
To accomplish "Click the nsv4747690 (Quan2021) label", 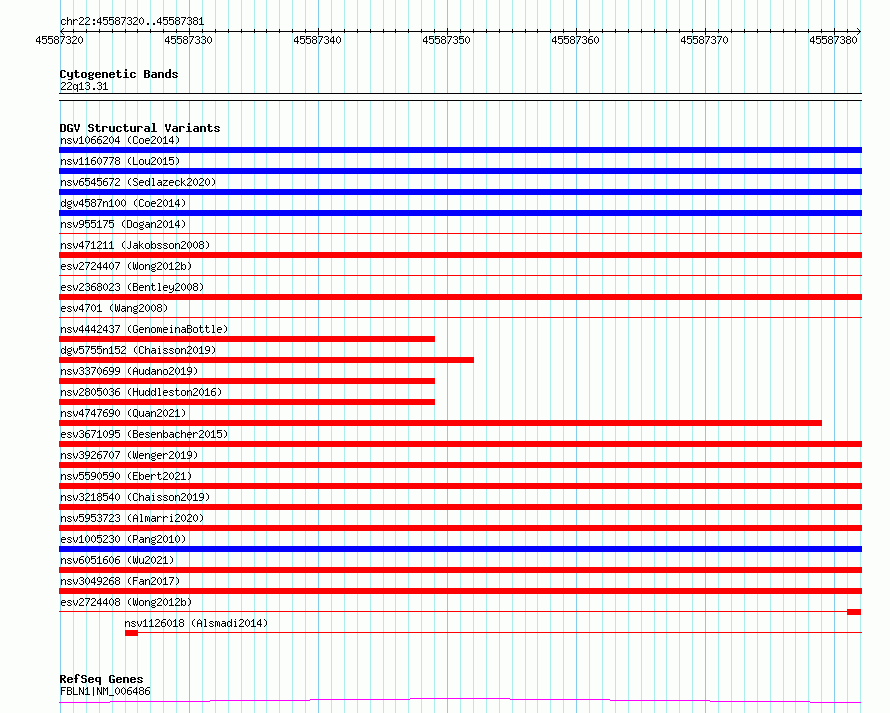I will (x=123, y=413).
